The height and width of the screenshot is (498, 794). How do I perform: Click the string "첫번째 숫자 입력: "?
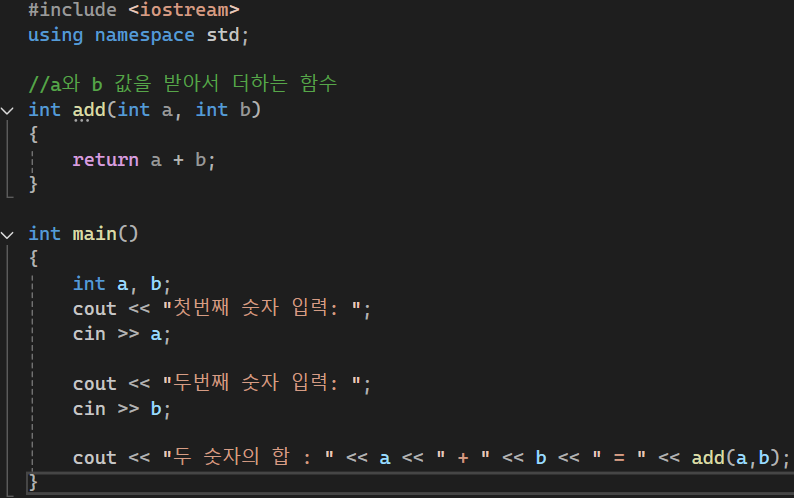(262, 308)
